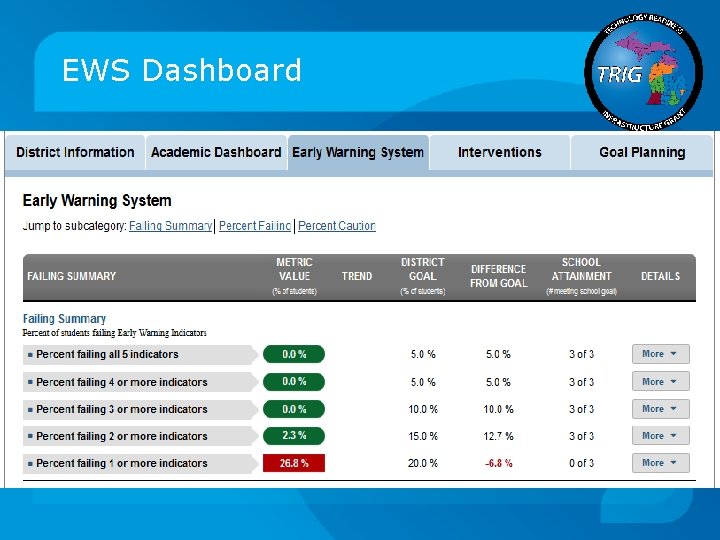720x540 pixels.
Task: Switch to the Academic Dashboard tab
Action: [216, 152]
